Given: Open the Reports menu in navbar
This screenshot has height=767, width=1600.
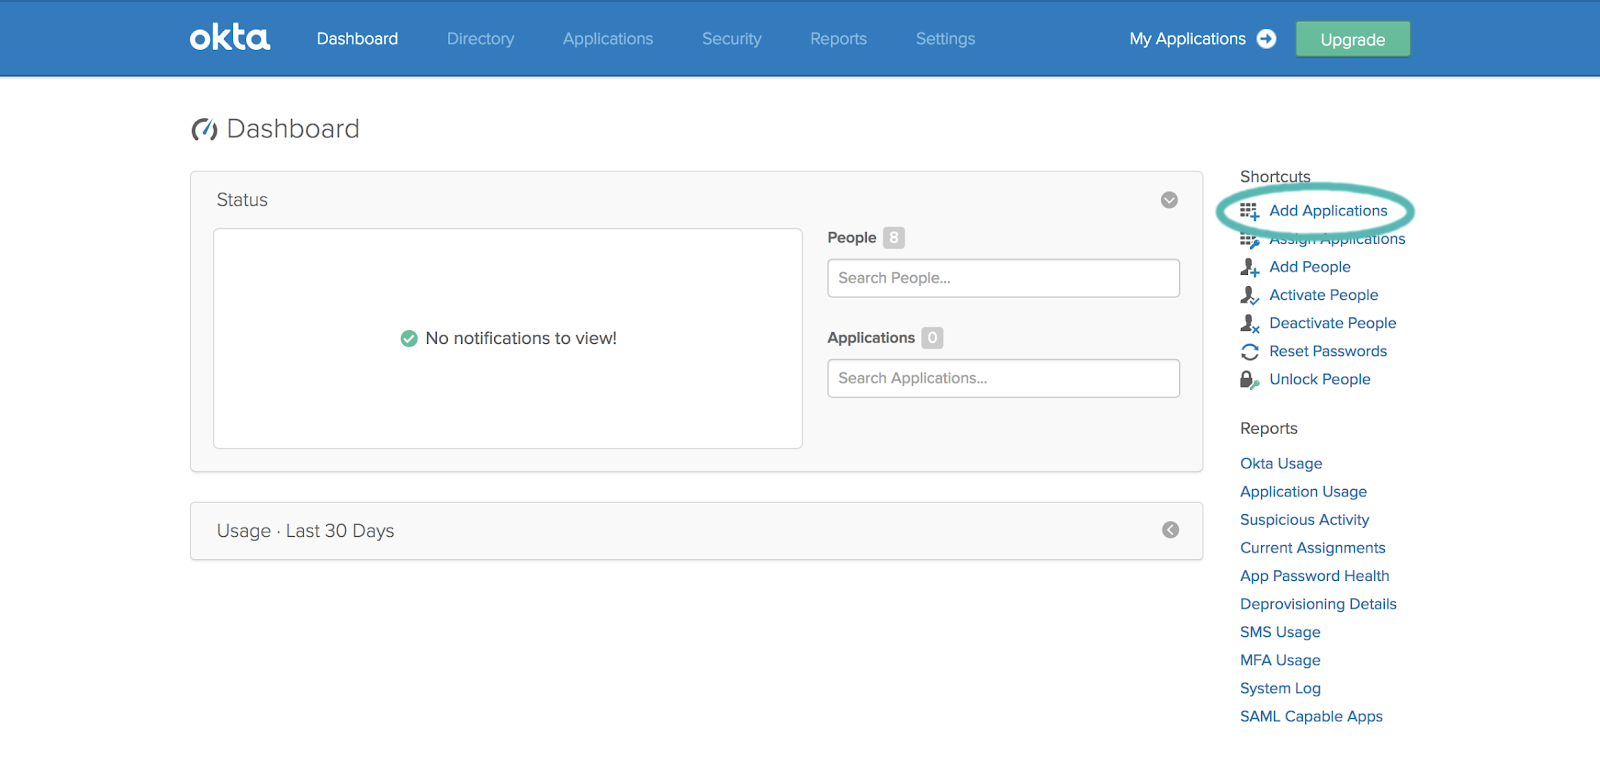Looking at the screenshot, I should (838, 38).
